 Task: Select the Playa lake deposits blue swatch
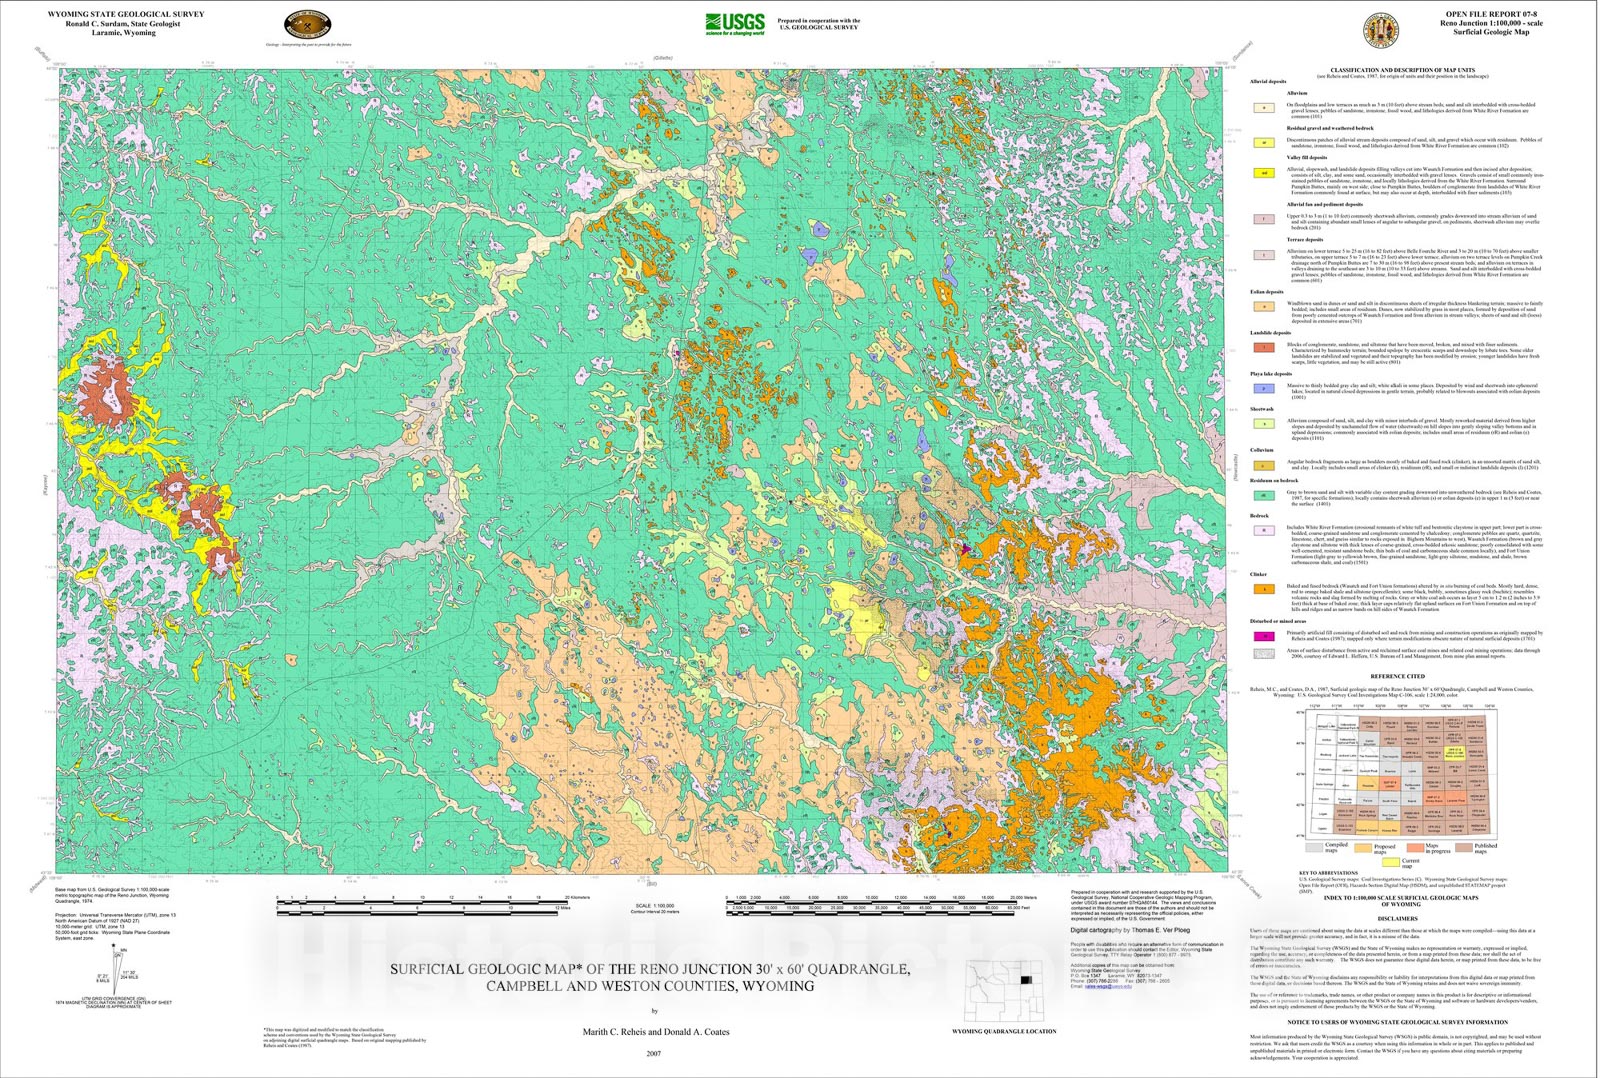[1264, 387]
